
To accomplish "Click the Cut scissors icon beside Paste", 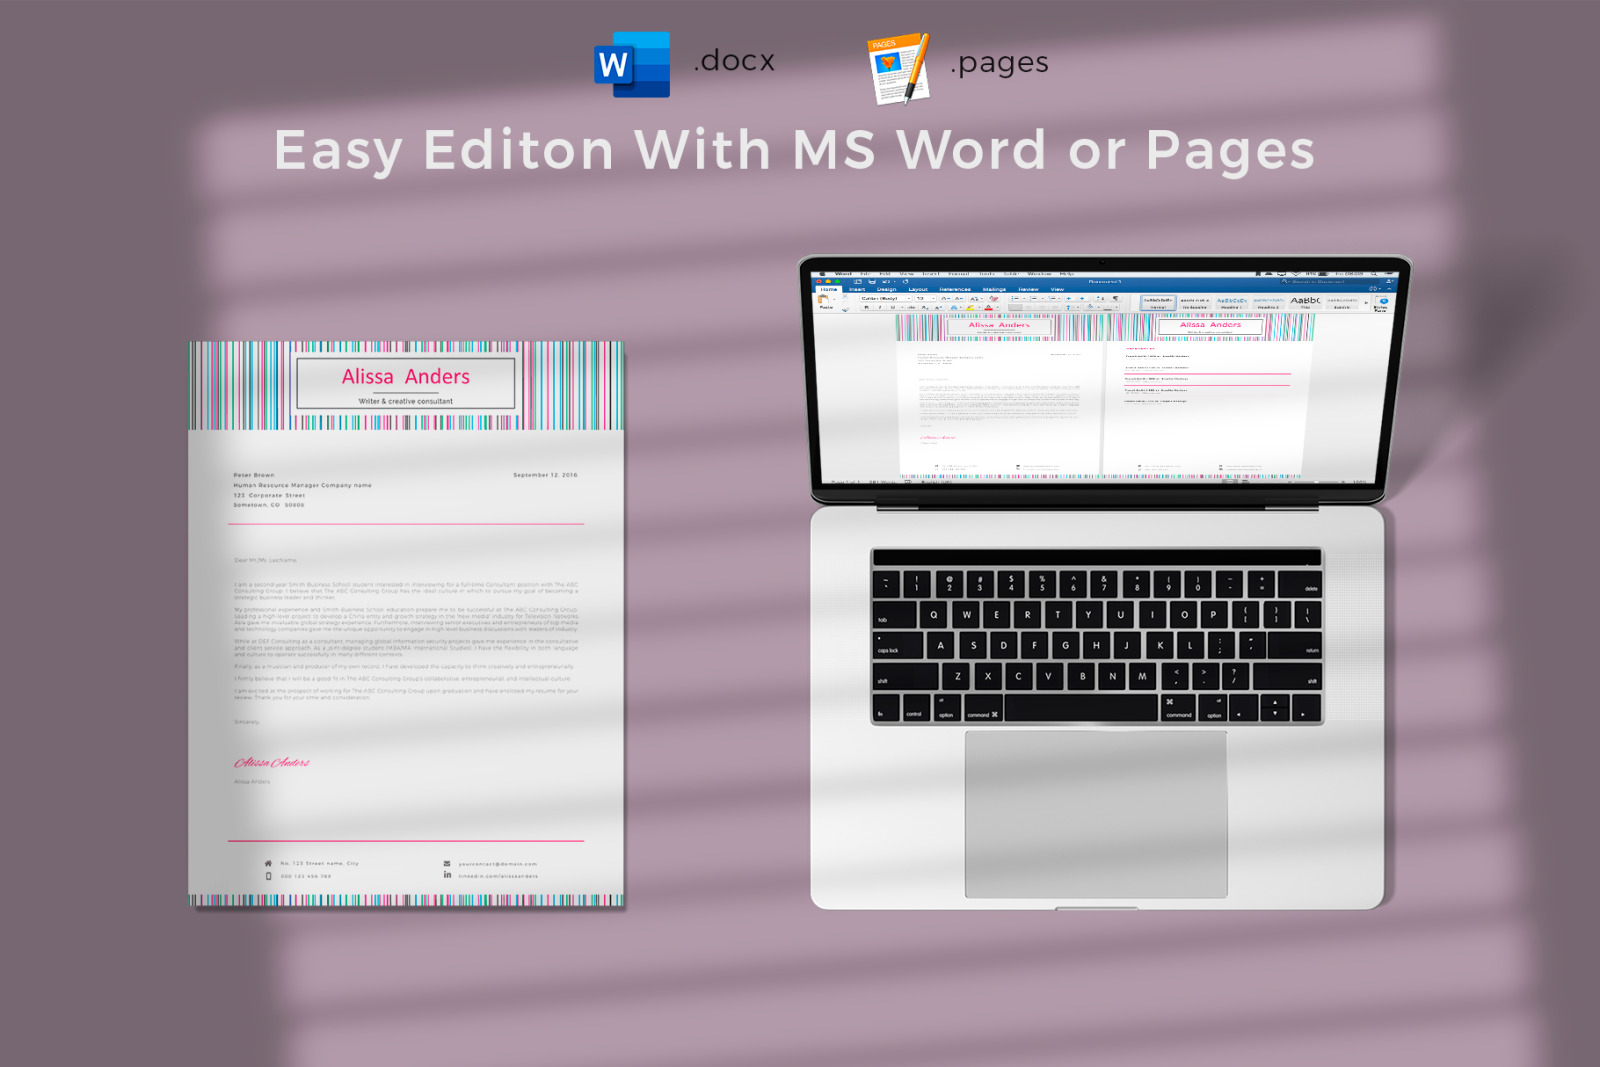I will click(845, 297).
